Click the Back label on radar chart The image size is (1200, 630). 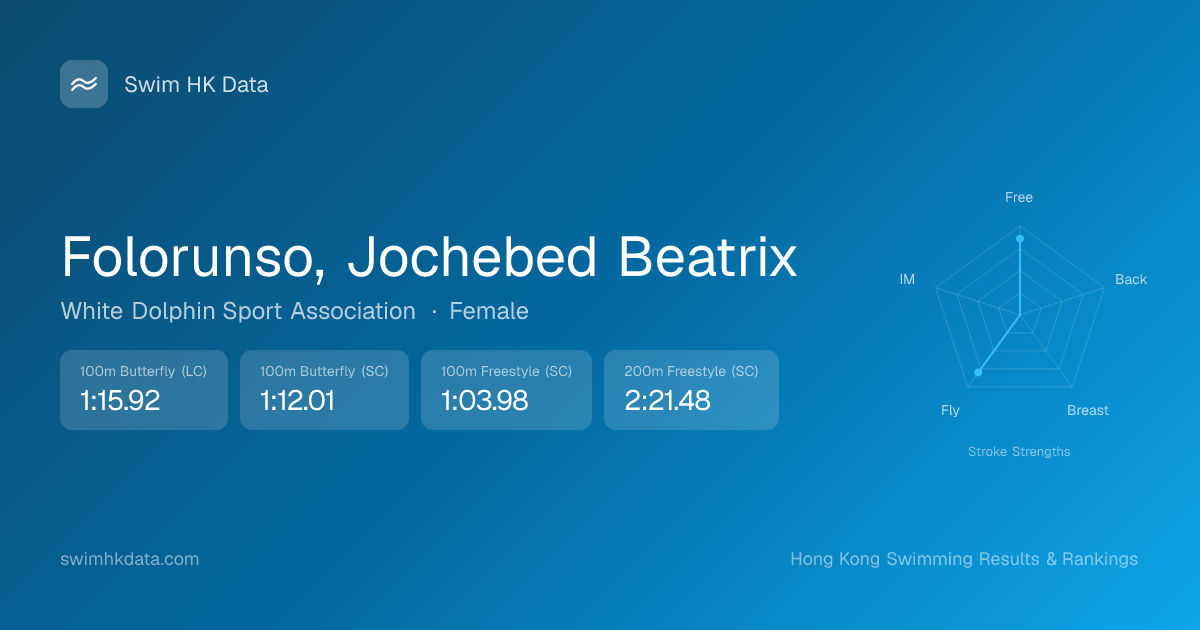tap(1131, 279)
